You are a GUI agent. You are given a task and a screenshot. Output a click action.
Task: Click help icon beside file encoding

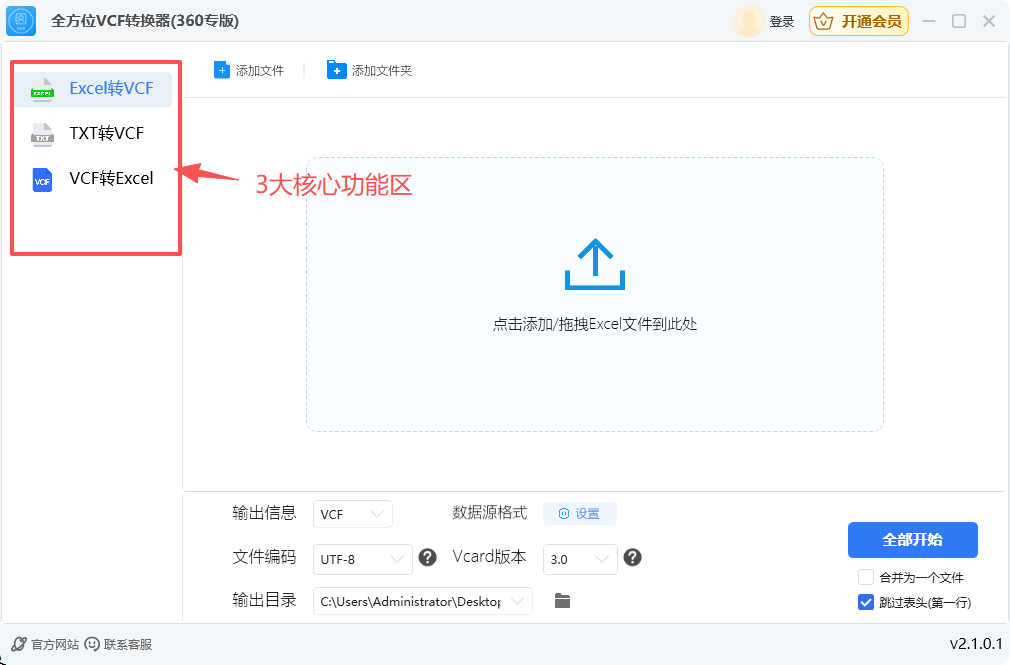tap(427, 558)
